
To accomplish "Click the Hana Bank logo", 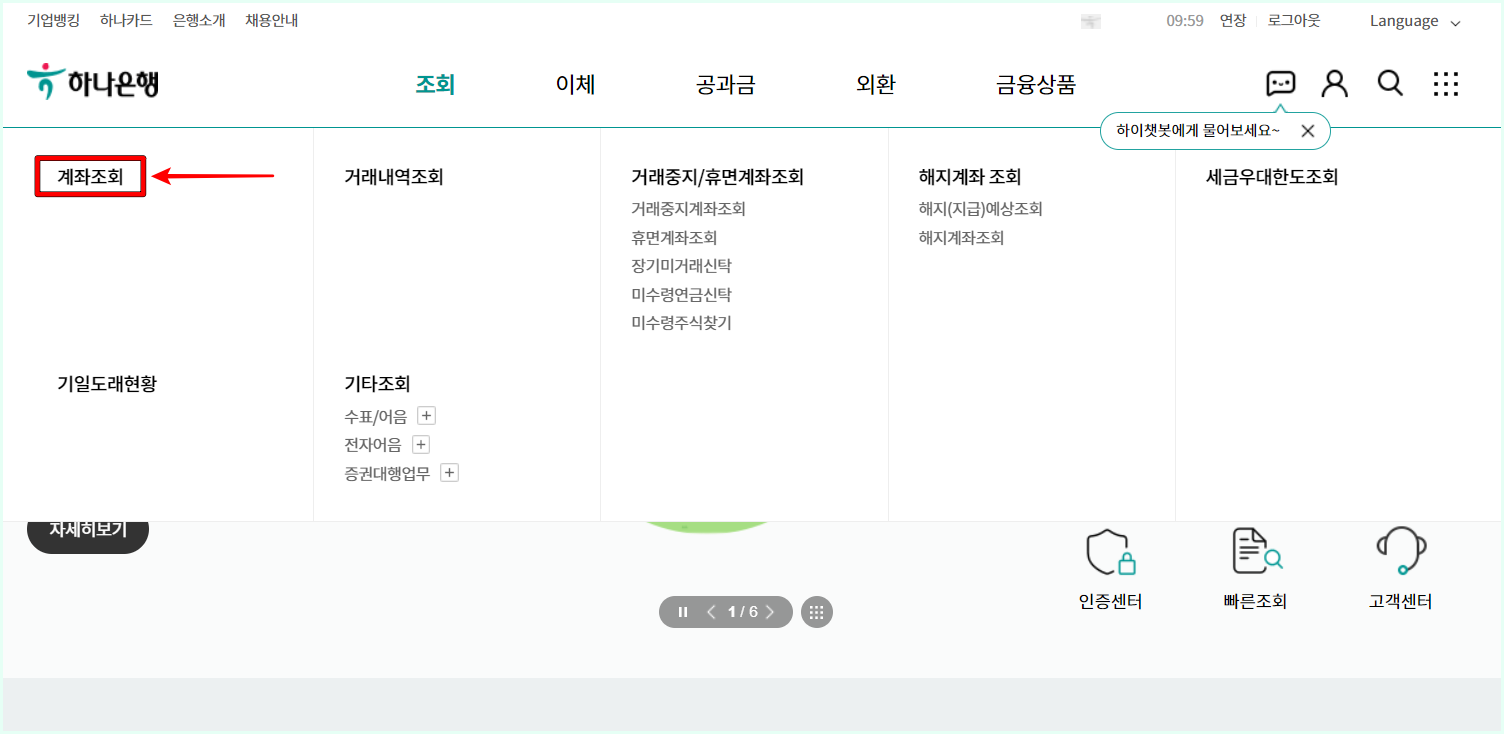I will click(91, 82).
